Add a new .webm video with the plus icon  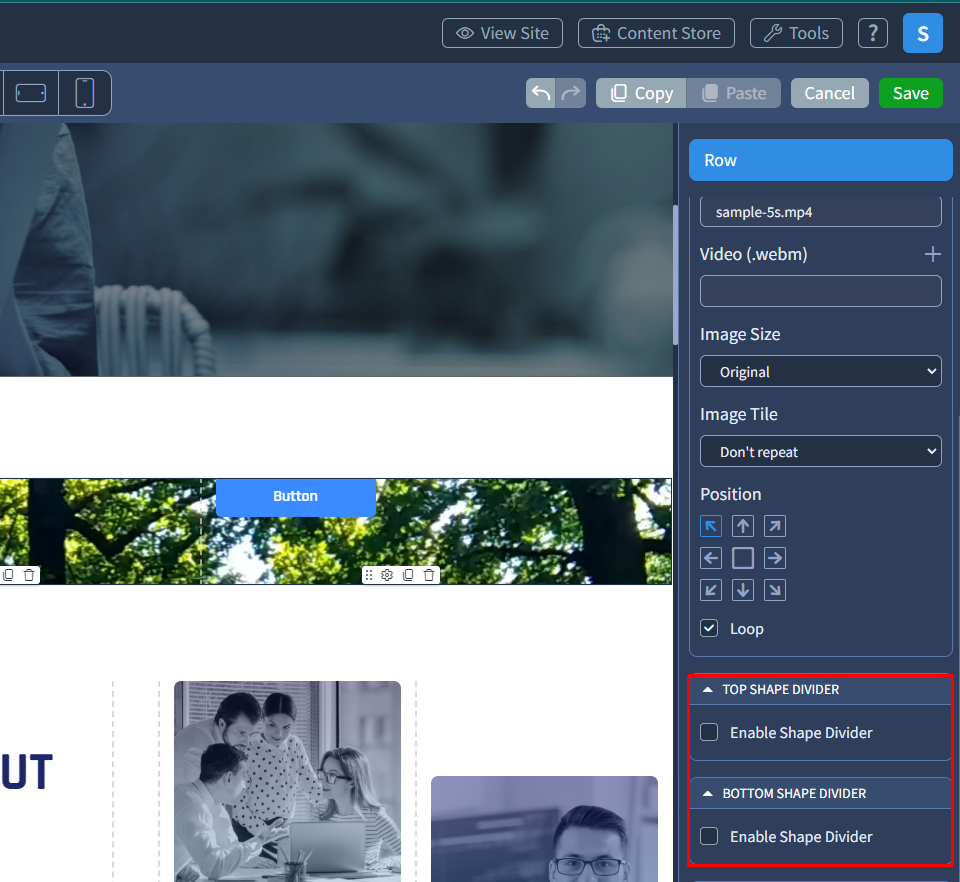[x=933, y=254]
